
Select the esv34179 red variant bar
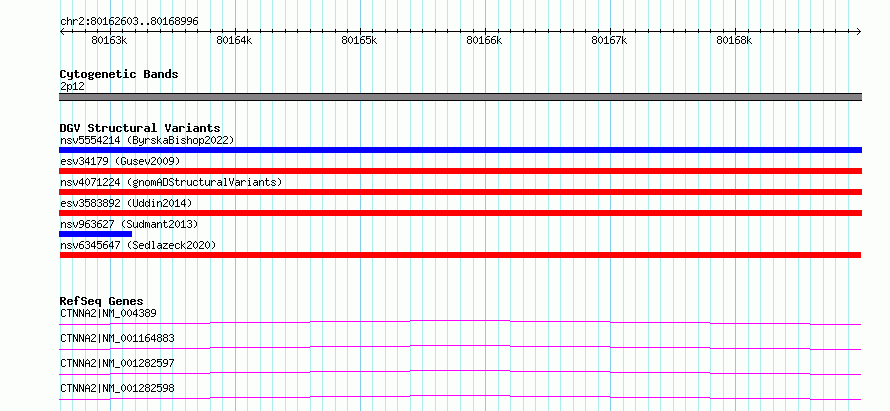pos(460,171)
